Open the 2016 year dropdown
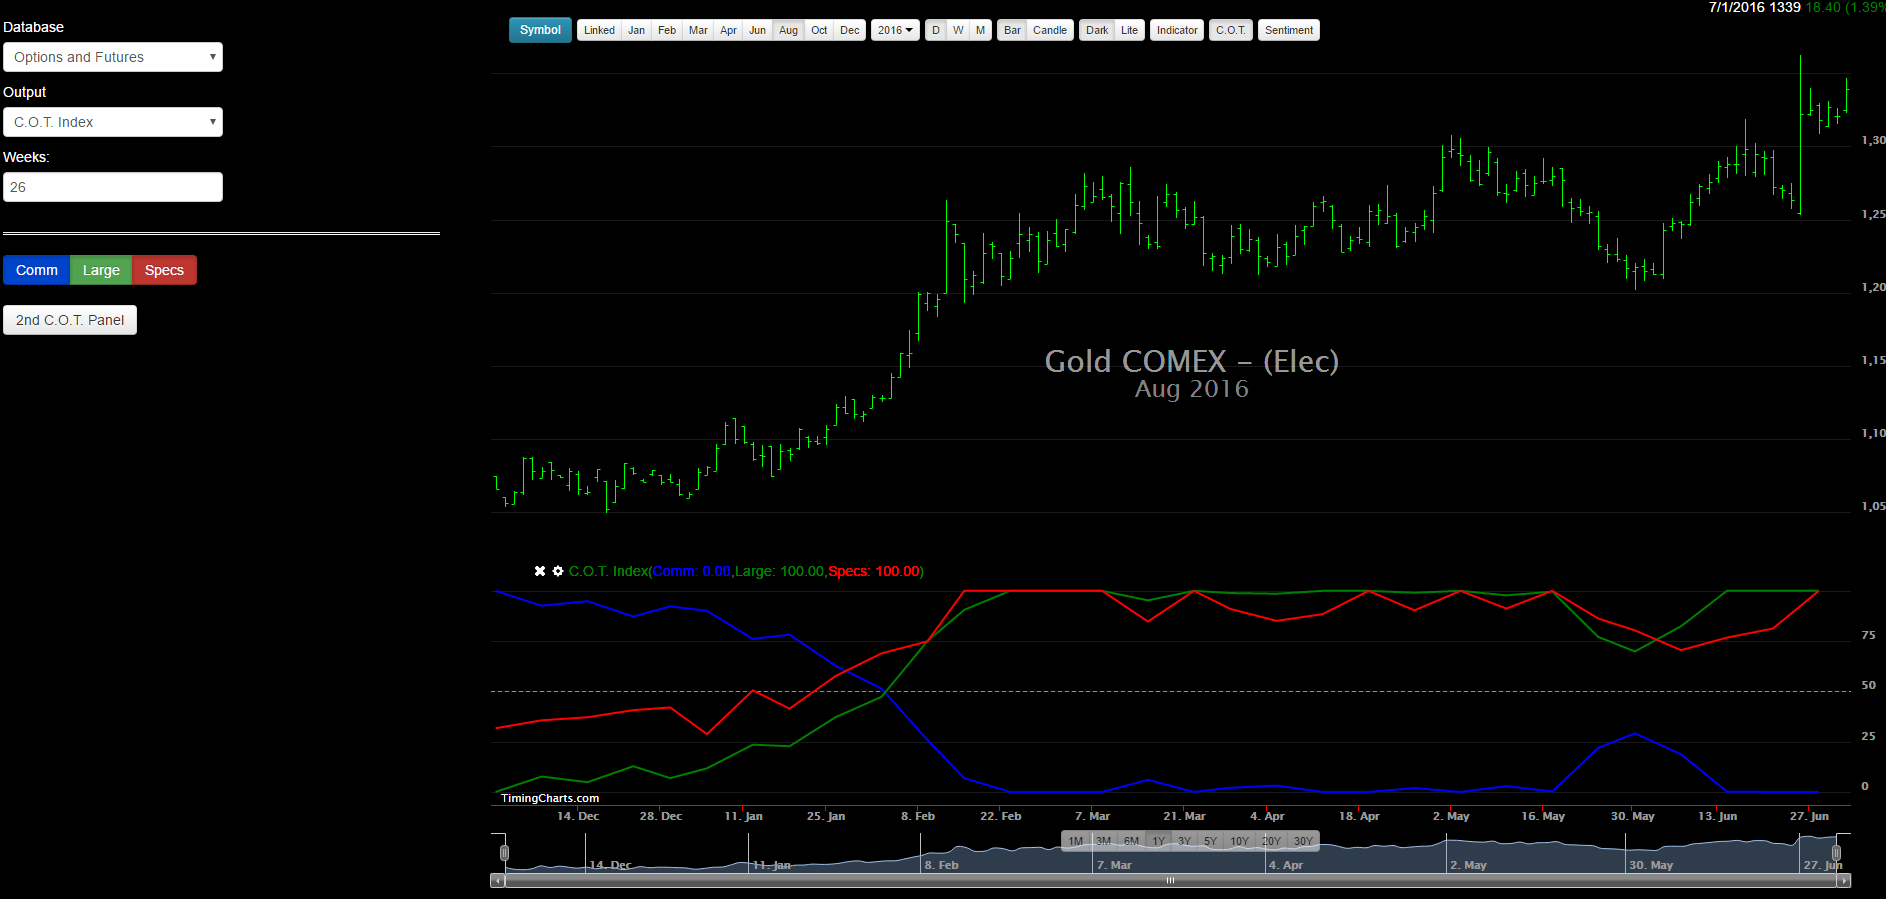 point(895,30)
